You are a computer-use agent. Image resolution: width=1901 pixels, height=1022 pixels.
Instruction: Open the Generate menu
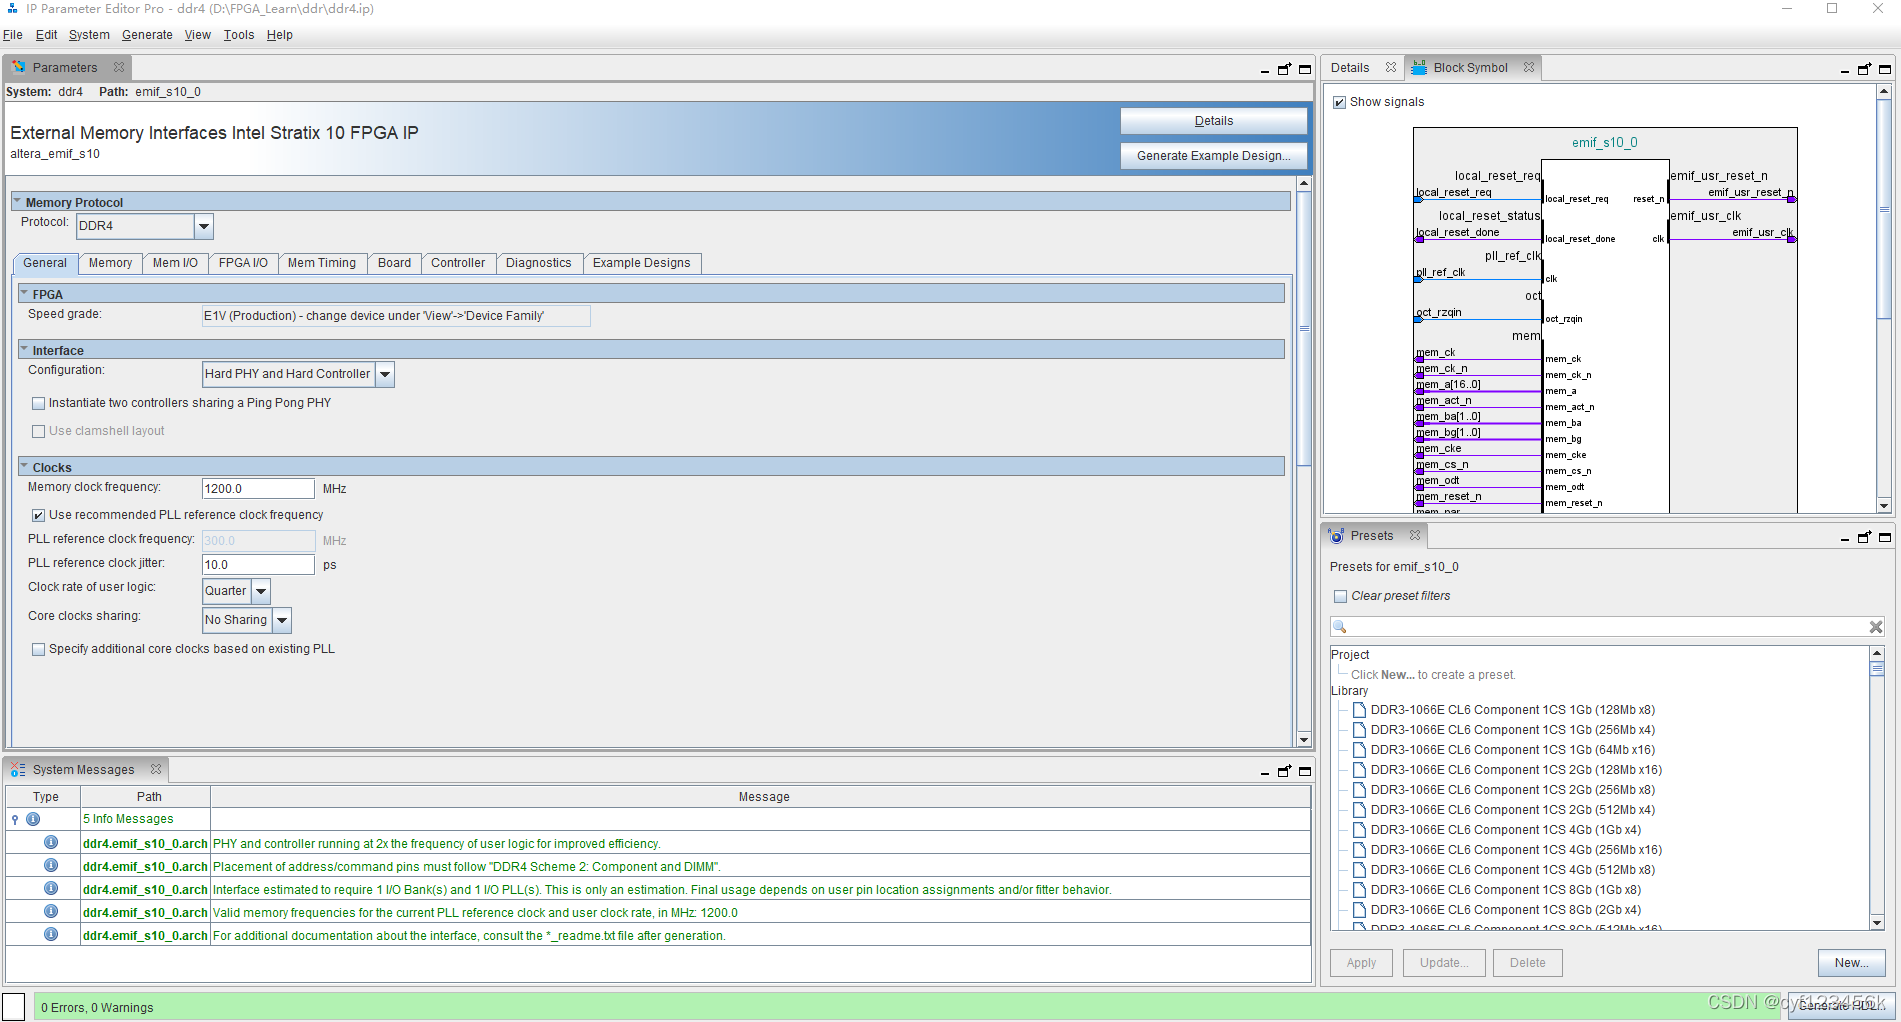147,35
